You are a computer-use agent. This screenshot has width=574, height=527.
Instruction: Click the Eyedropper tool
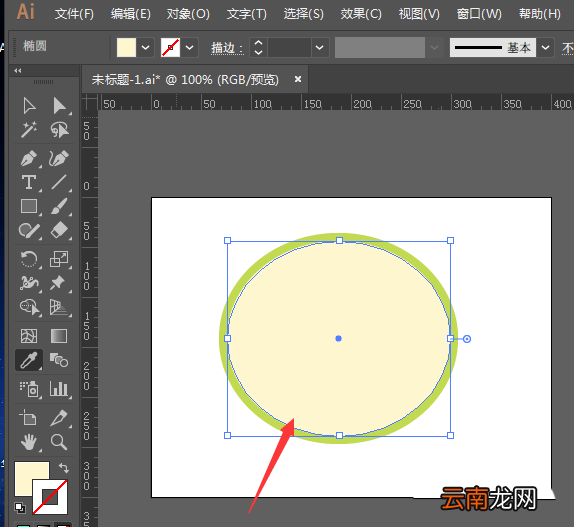(x=29, y=360)
